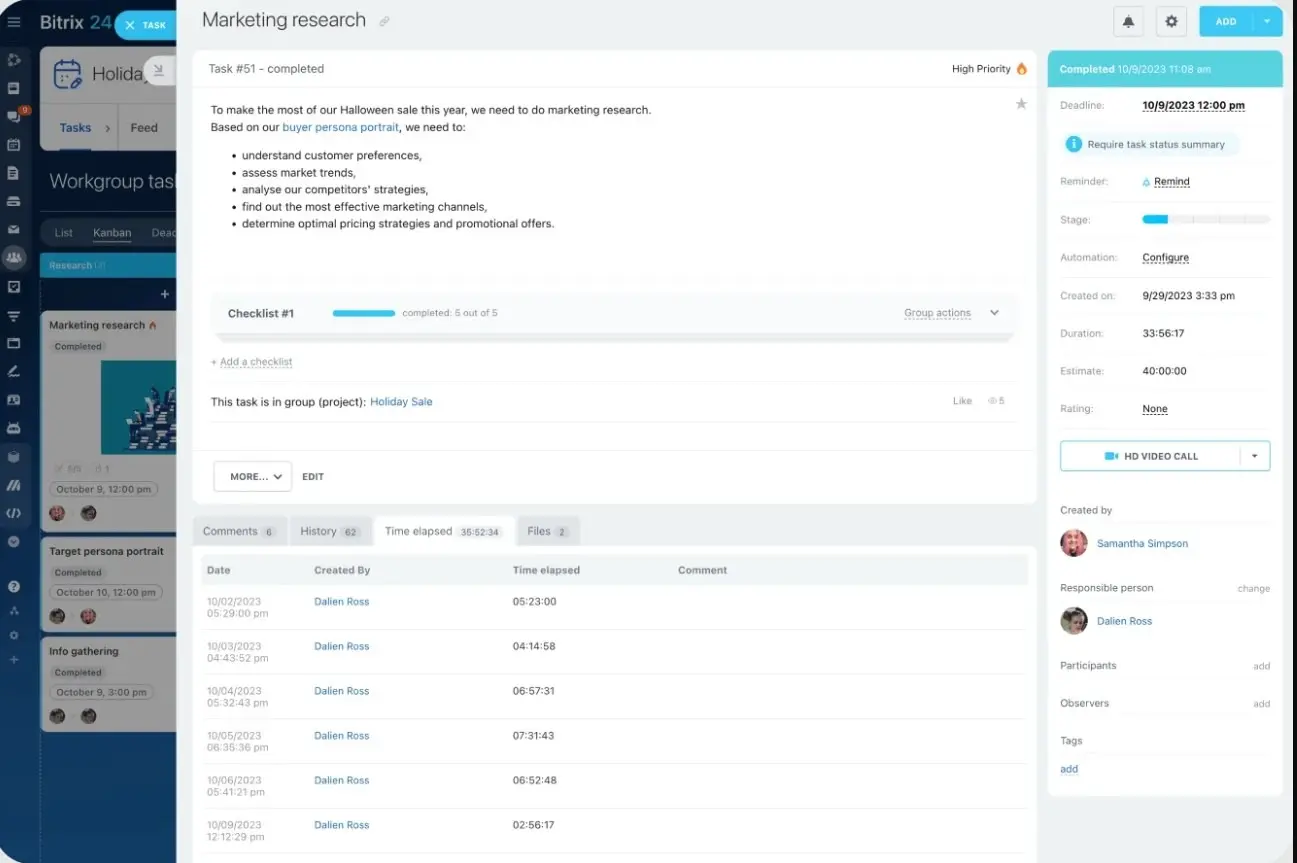Open the History tab

329,531
